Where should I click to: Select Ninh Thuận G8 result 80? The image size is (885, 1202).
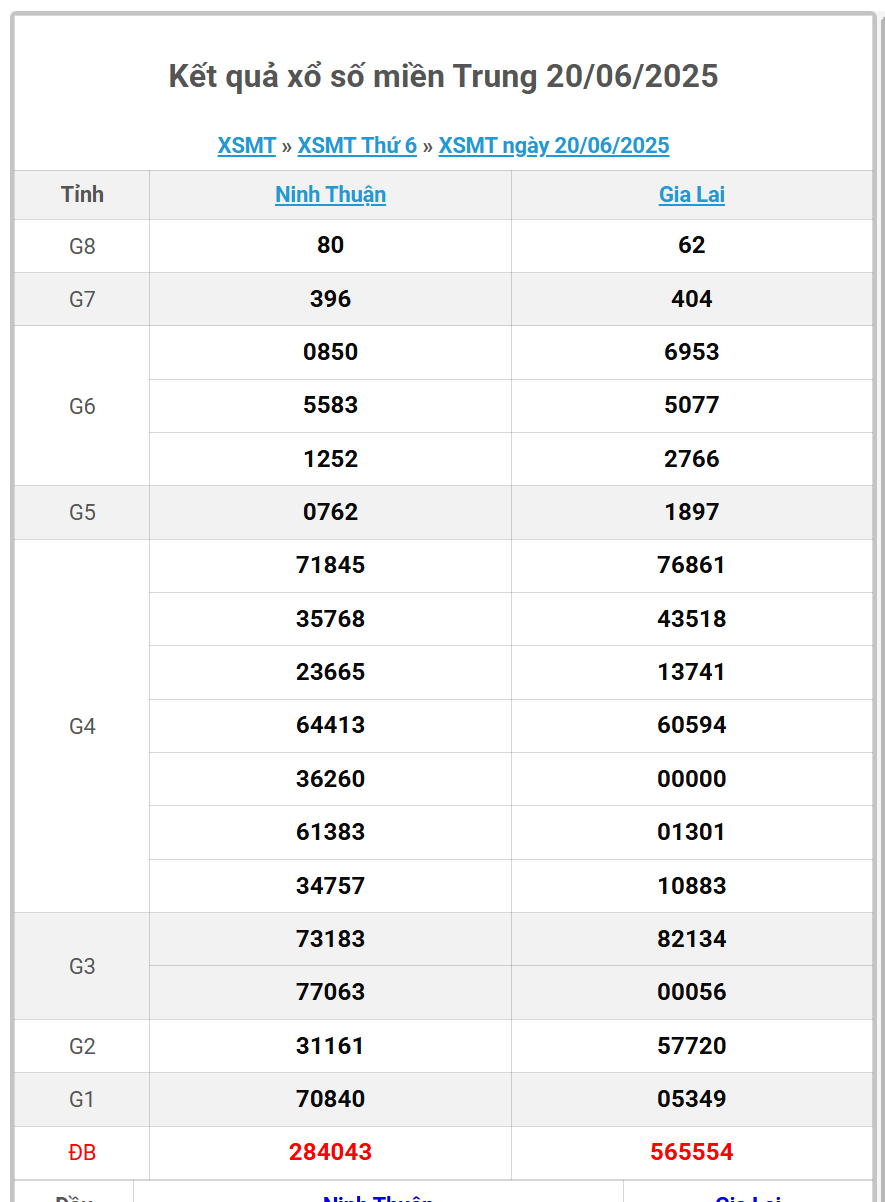pyautogui.click(x=331, y=245)
